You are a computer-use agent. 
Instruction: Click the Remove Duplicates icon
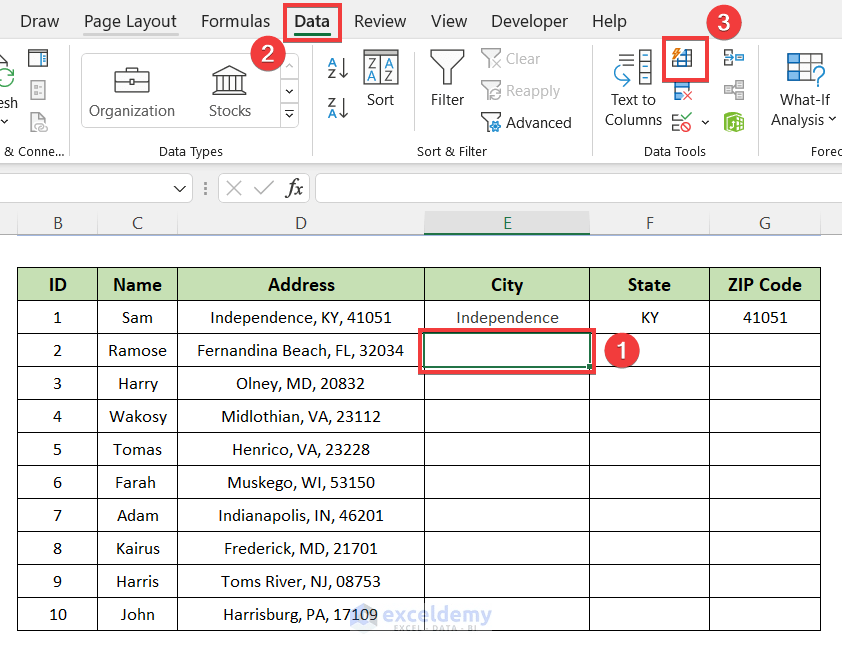tap(683, 90)
